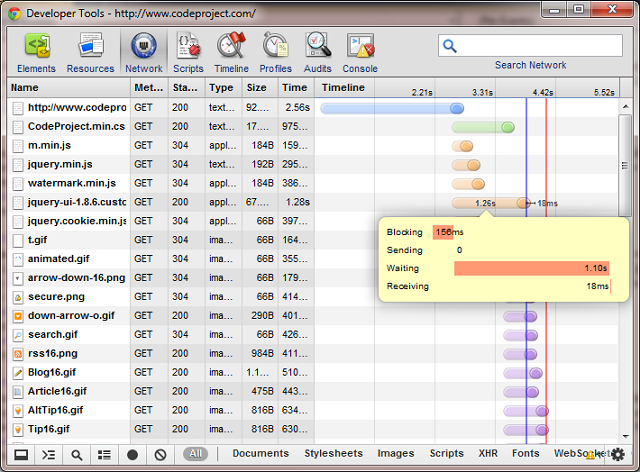Sort by the Name column header
This screenshot has height=472, width=640.
click(69, 88)
